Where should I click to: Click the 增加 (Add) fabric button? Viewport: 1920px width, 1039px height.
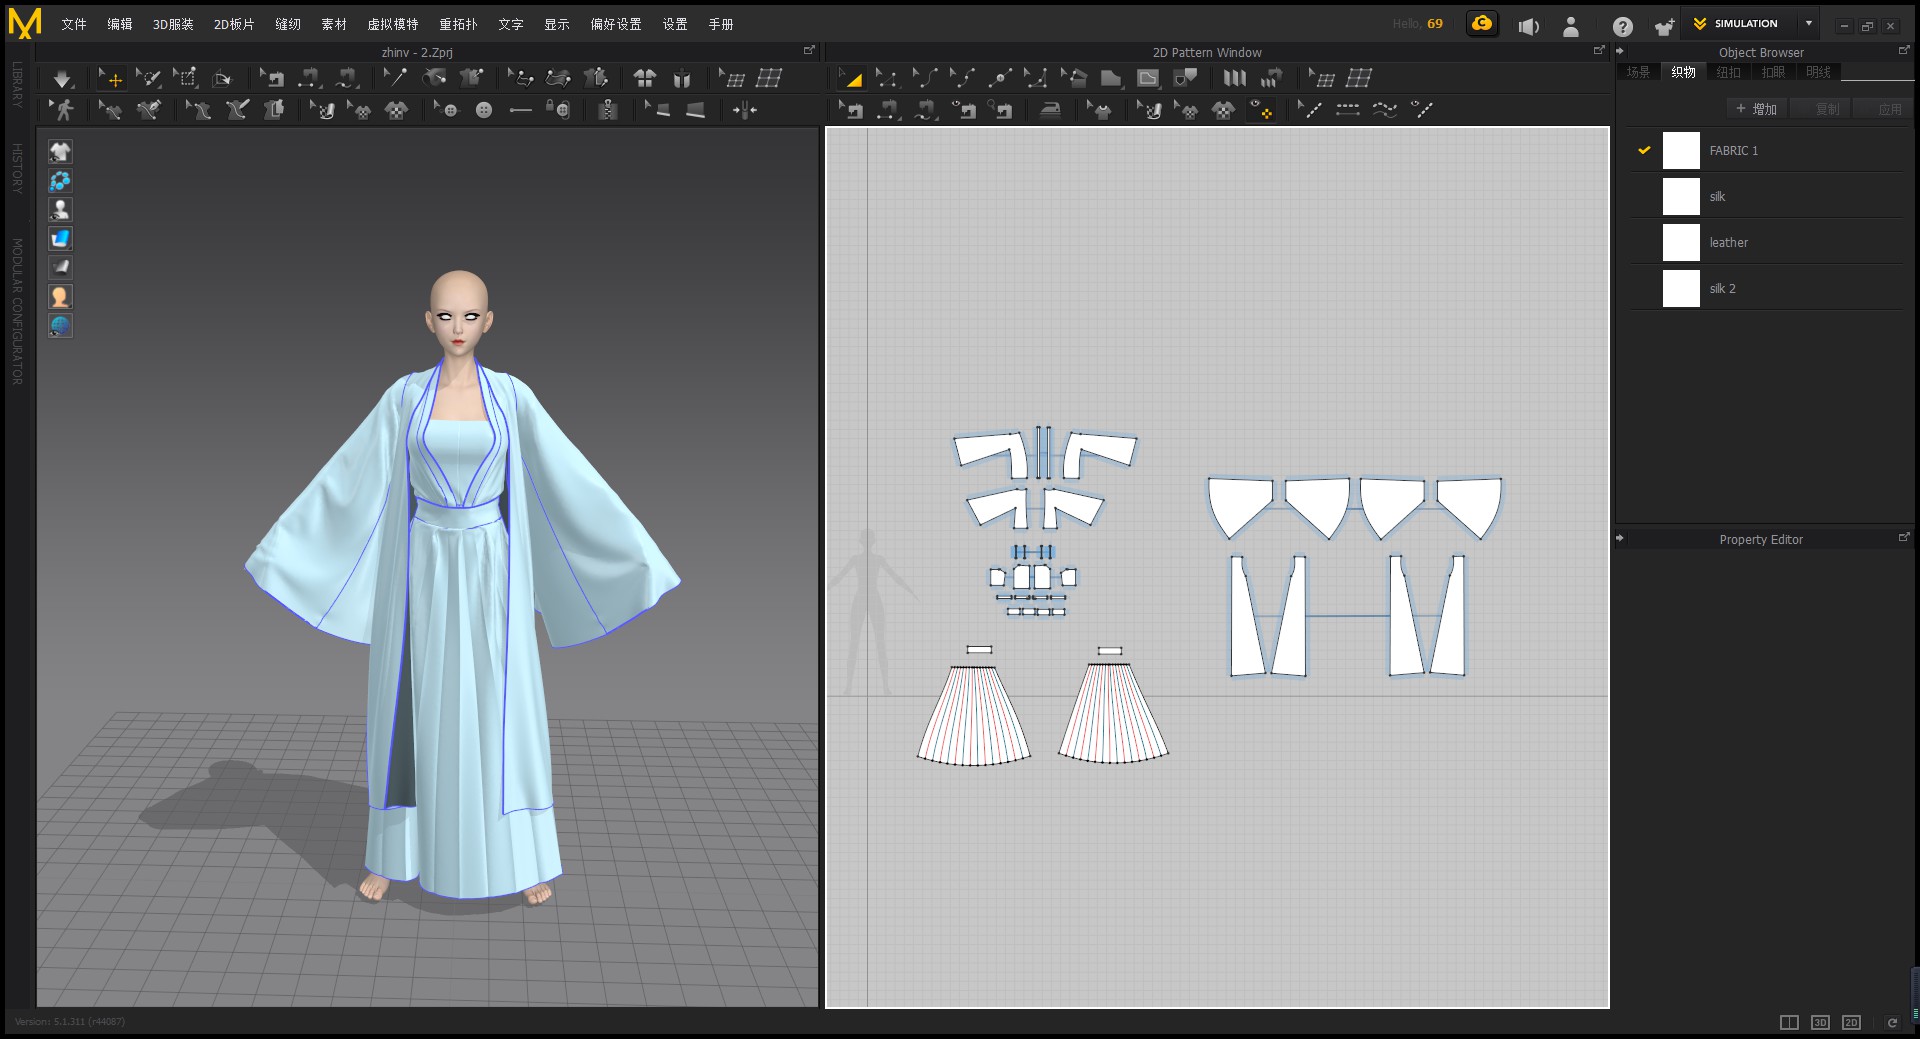(1756, 109)
